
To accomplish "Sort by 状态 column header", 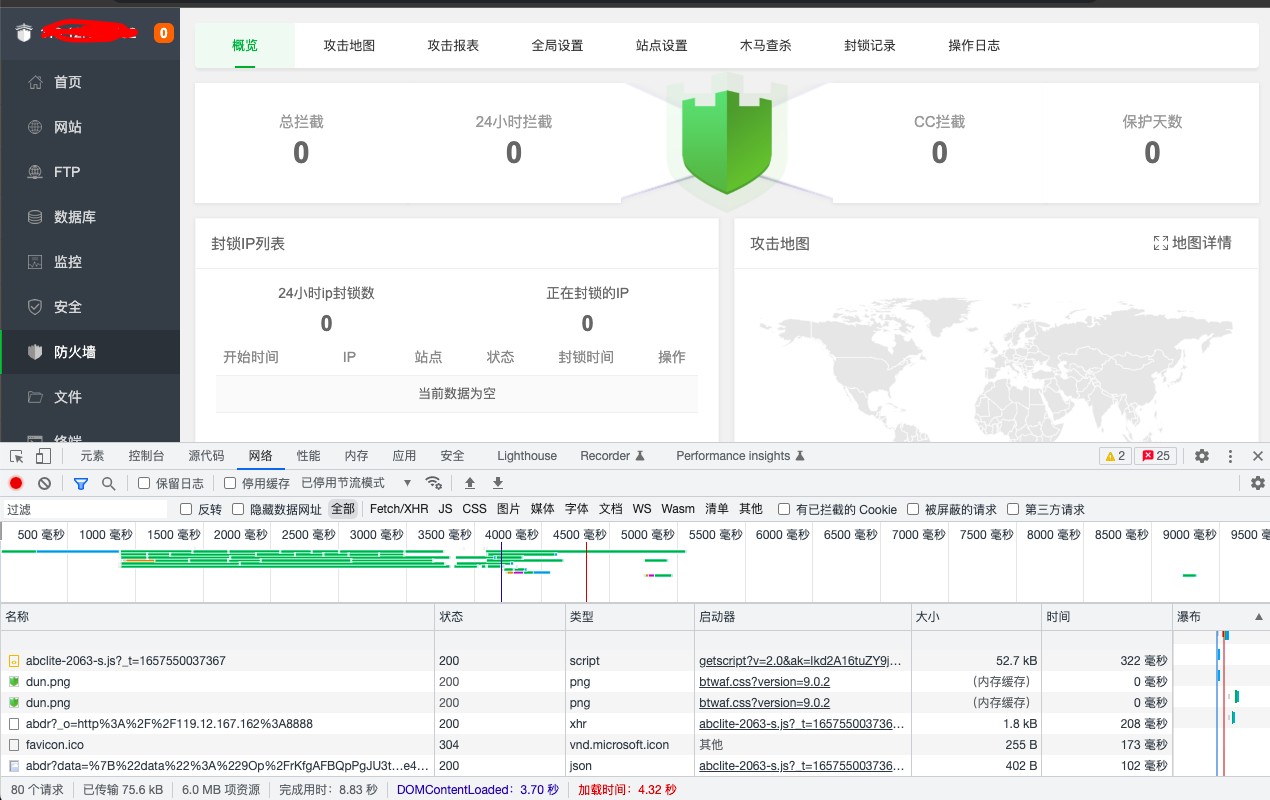I will point(500,617).
